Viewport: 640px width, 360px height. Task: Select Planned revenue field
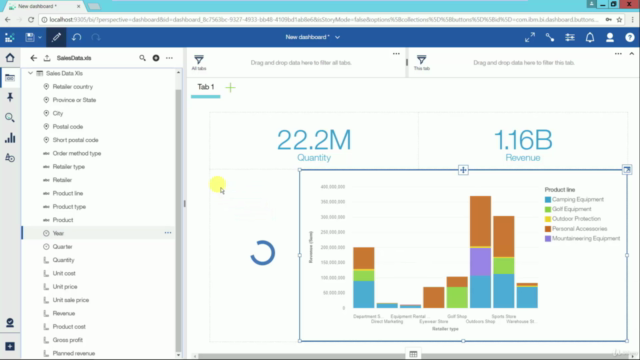pos(73,353)
